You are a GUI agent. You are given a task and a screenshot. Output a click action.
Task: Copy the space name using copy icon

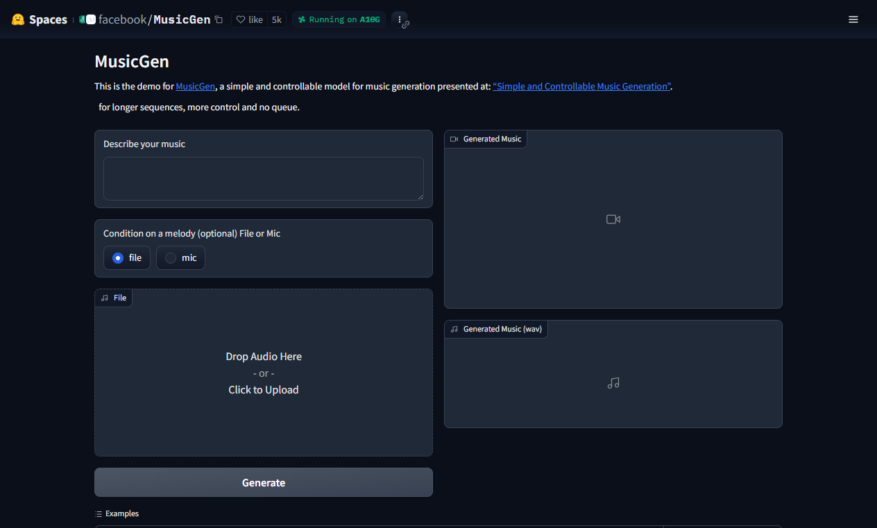219,20
